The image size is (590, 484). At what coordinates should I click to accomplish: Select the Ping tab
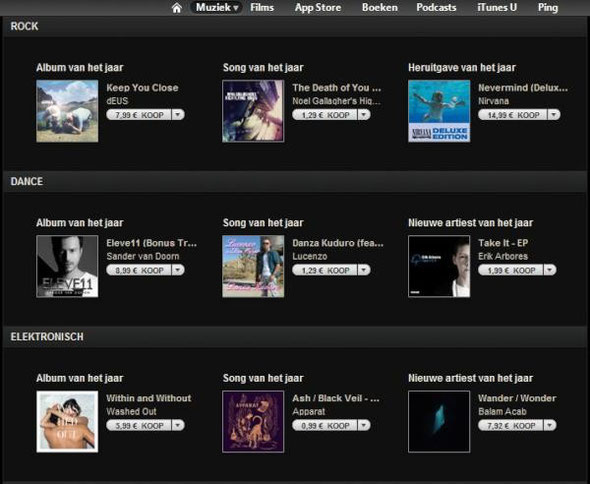pyautogui.click(x=547, y=8)
